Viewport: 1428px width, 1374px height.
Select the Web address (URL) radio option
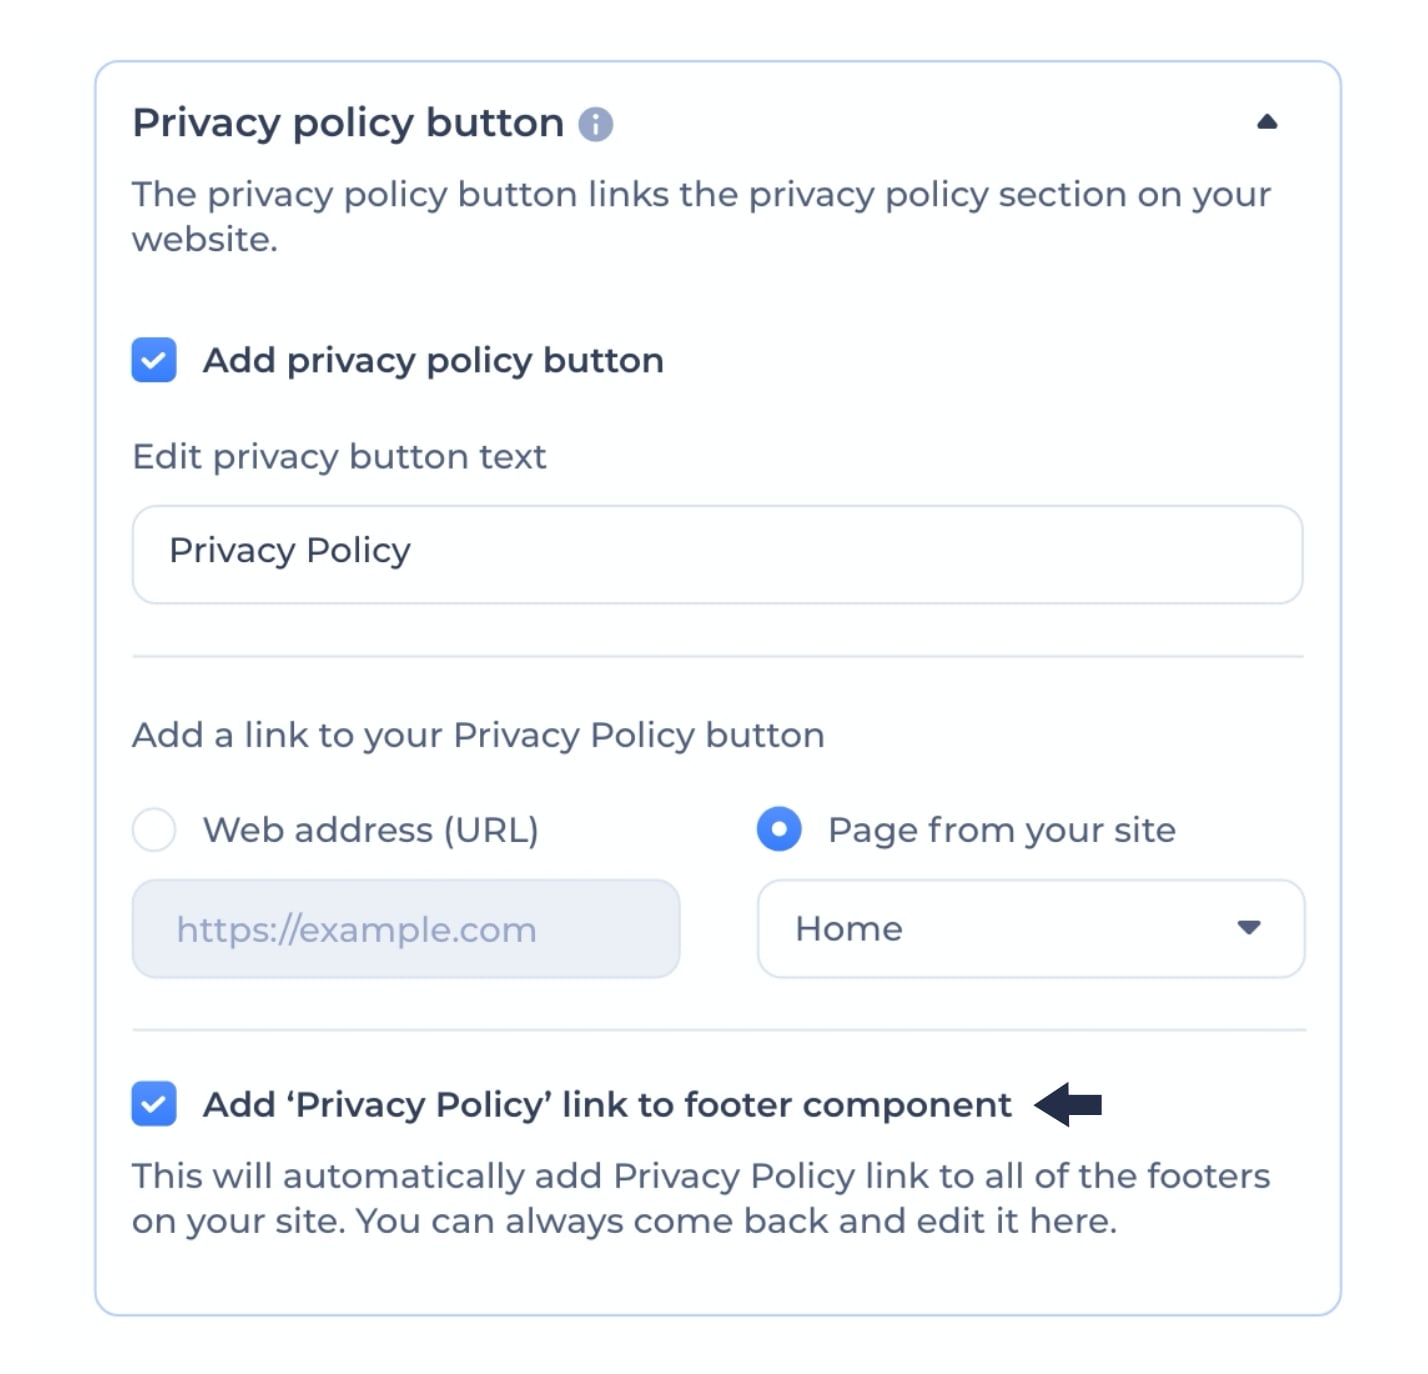(x=153, y=829)
